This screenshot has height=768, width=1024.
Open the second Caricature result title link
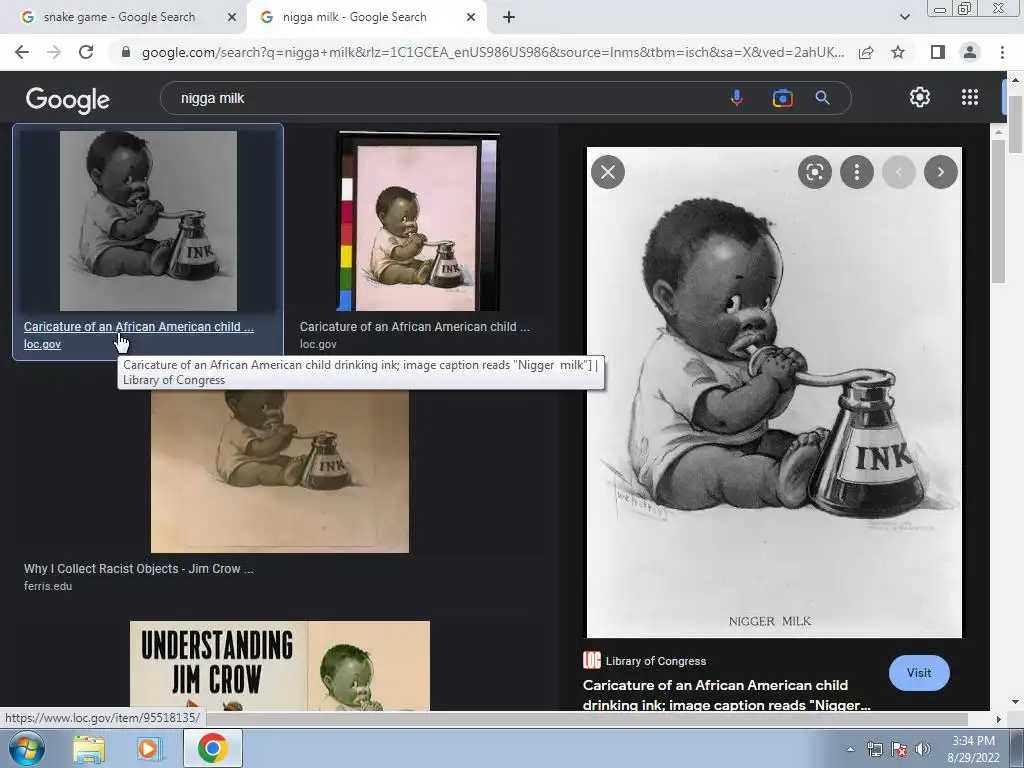pyautogui.click(x=415, y=327)
